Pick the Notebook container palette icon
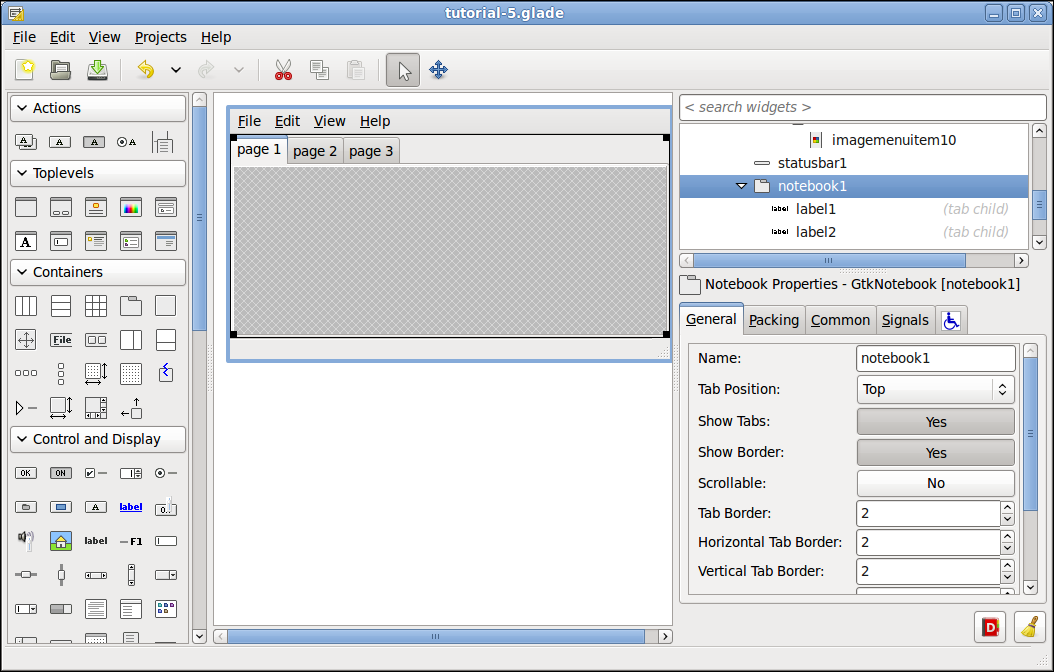 (x=130, y=306)
